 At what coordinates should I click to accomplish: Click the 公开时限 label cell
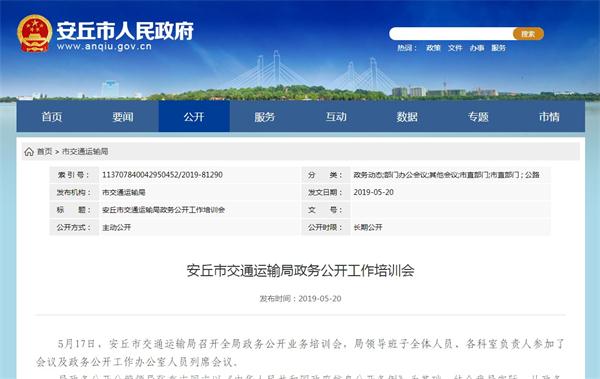[x=326, y=227]
